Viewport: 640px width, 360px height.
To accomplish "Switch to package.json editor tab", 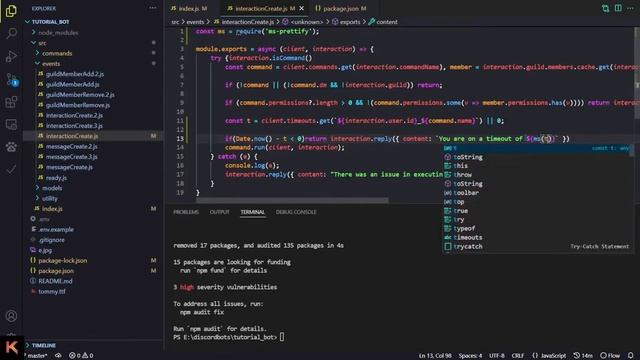I will tap(341, 8).
